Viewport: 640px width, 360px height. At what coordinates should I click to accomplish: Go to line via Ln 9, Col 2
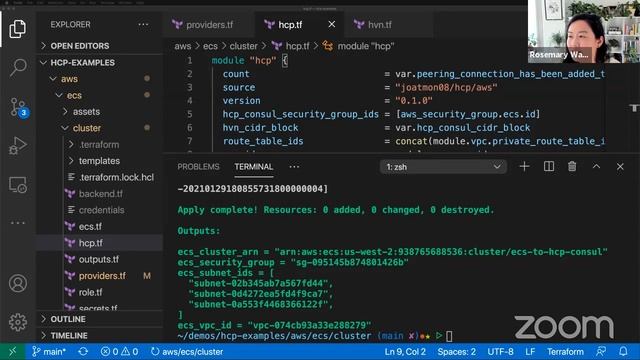pyautogui.click(x=405, y=351)
